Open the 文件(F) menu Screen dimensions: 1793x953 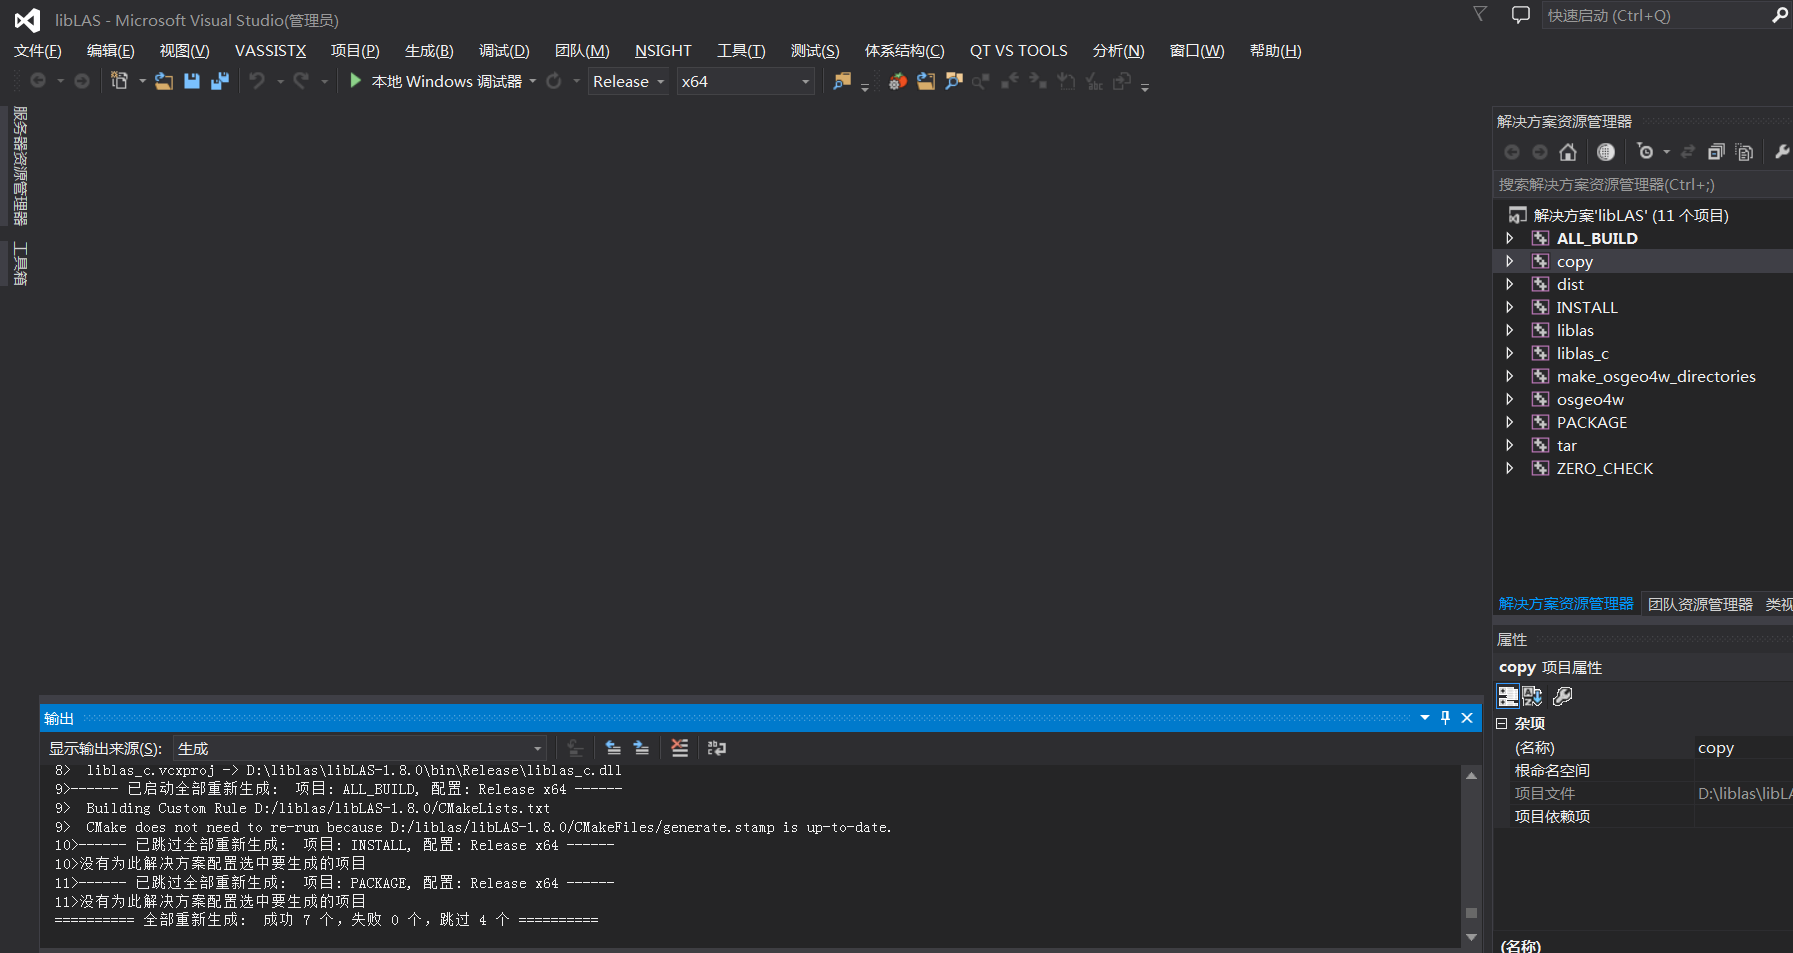click(x=38, y=51)
